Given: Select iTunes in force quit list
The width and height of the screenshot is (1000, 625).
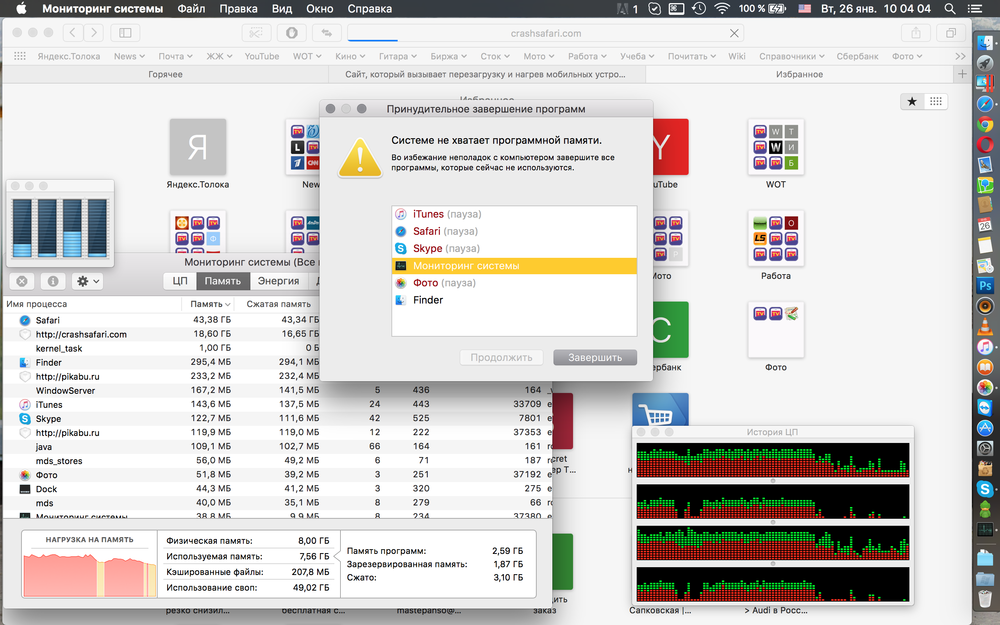Looking at the screenshot, I should tap(514, 214).
